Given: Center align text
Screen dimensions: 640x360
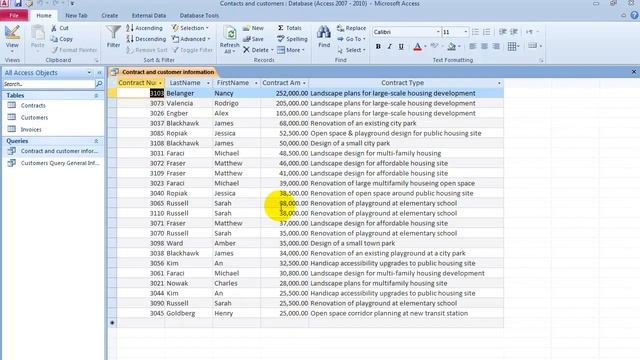Looking at the screenshot, I should coord(484,47).
